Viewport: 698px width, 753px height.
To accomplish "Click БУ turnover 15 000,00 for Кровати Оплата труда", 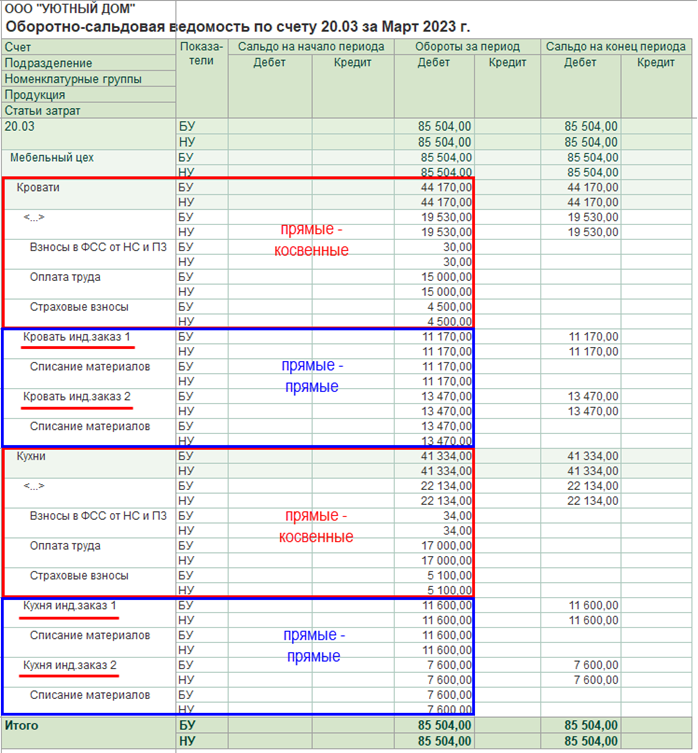I will 446,277.
